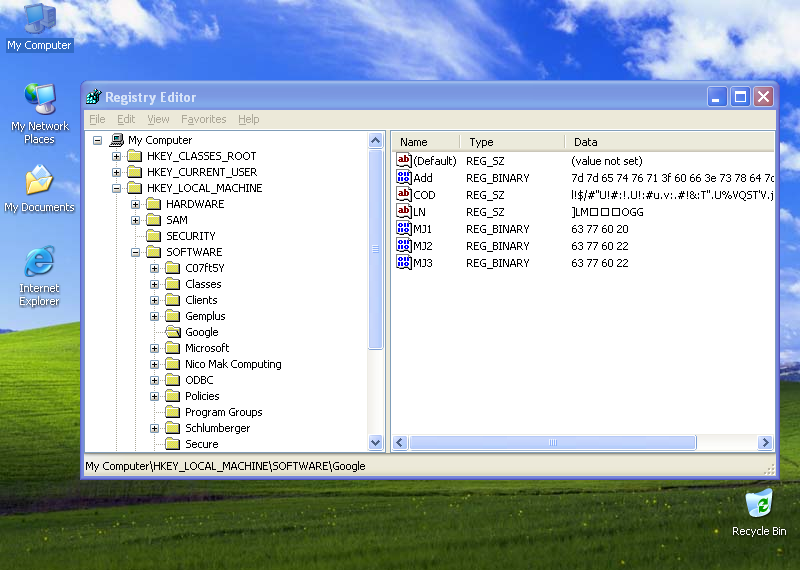Select the My Network Places desktop icon
The height and width of the screenshot is (570, 800).
tap(39, 114)
